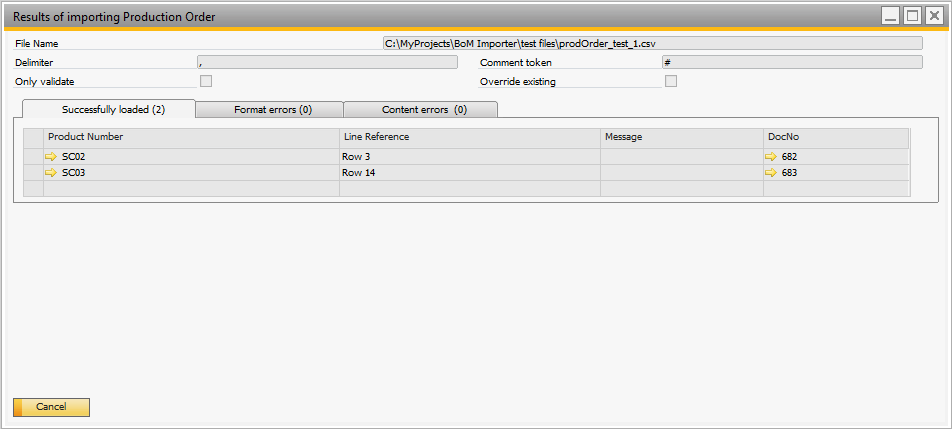Maximize the results window
The width and height of the screenshot is (952, 429).
pos(912,16)
